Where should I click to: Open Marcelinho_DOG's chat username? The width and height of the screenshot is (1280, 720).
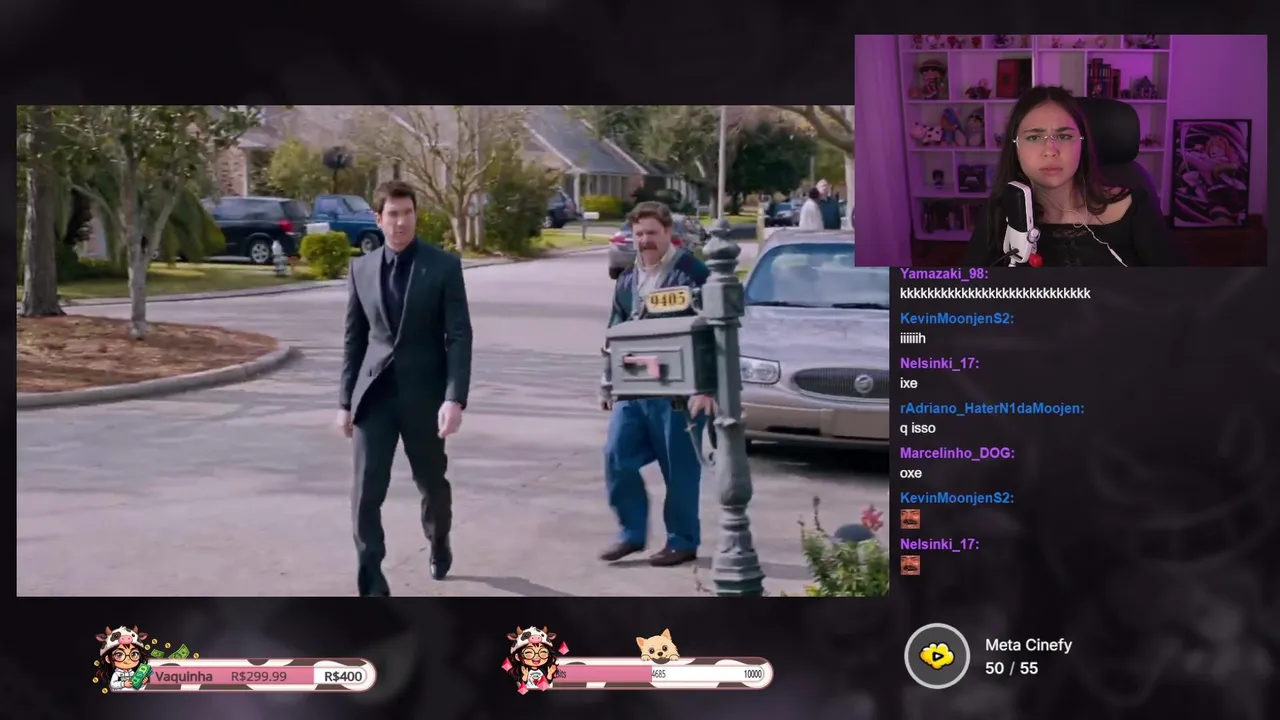[x=957, y=453]
